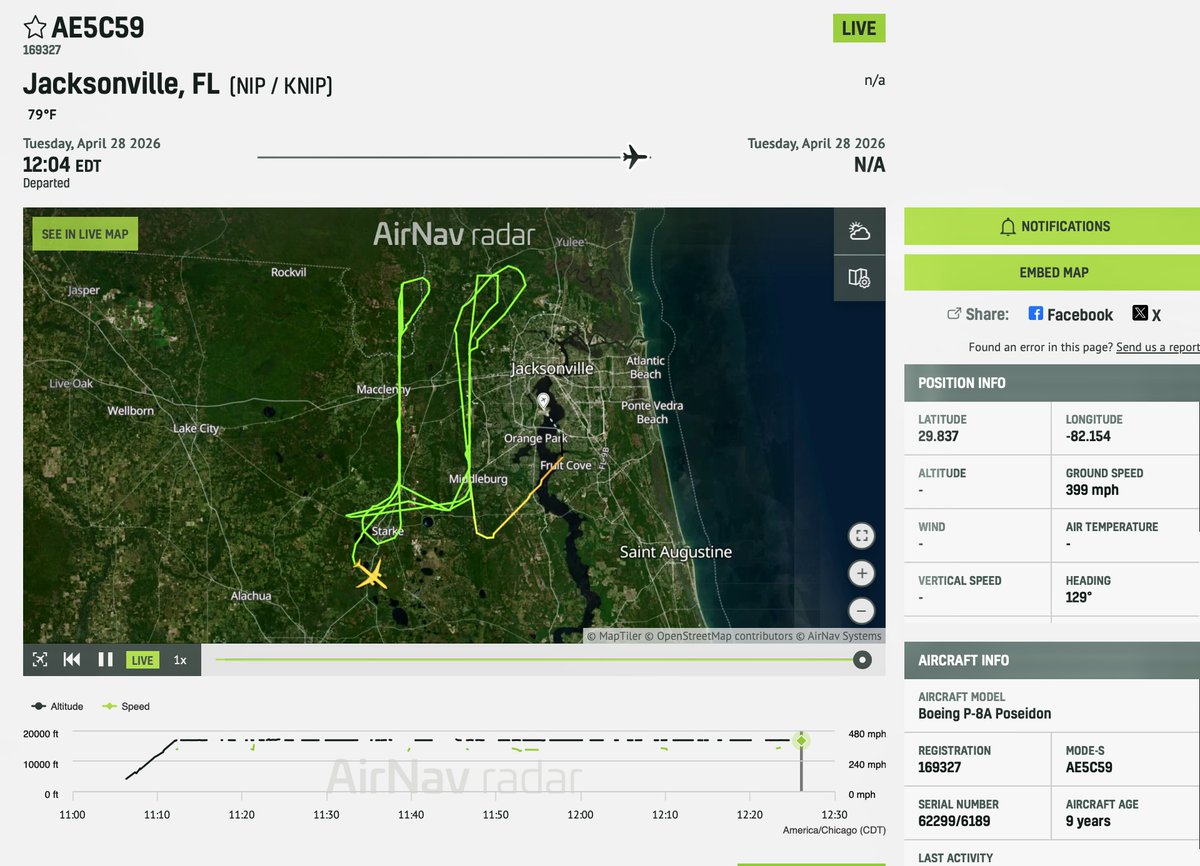Click the MapTiler attribution link
This screenshot has width=1200, height=866.
click(x=612, y=636)
